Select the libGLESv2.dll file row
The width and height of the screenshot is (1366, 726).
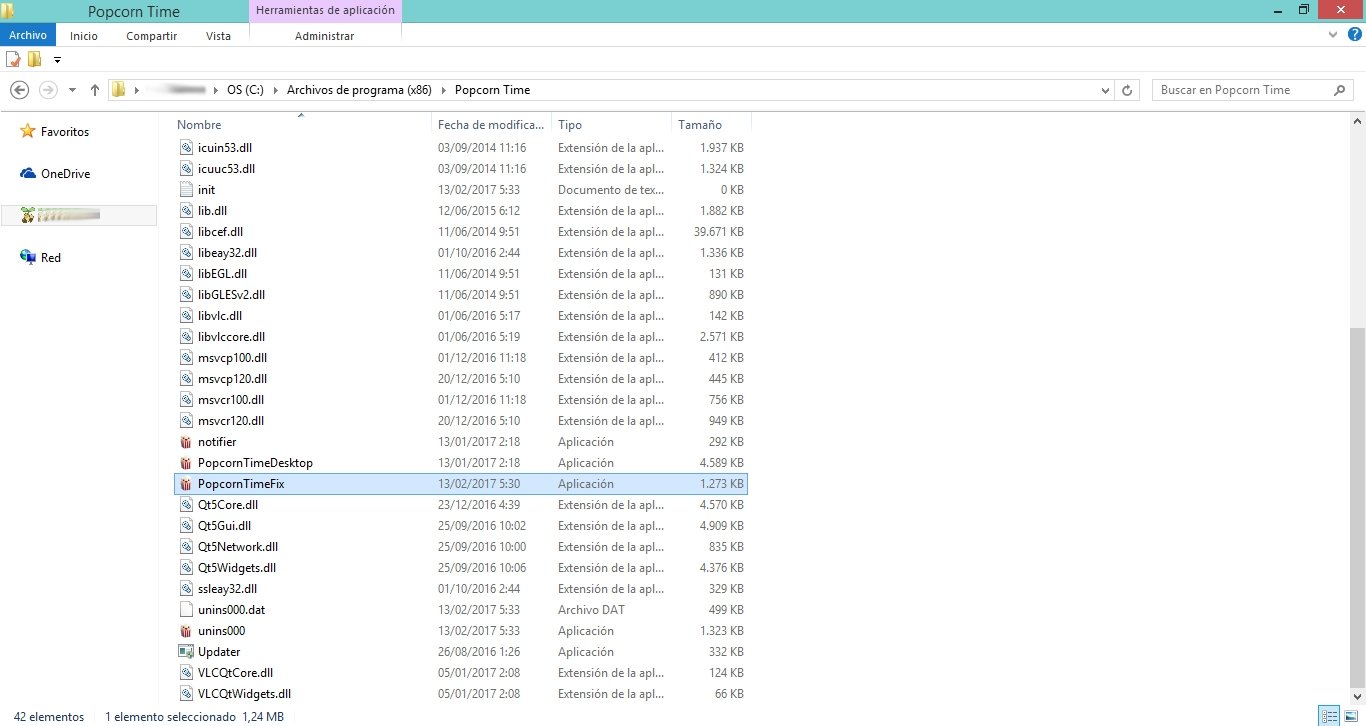coord(460,295)
